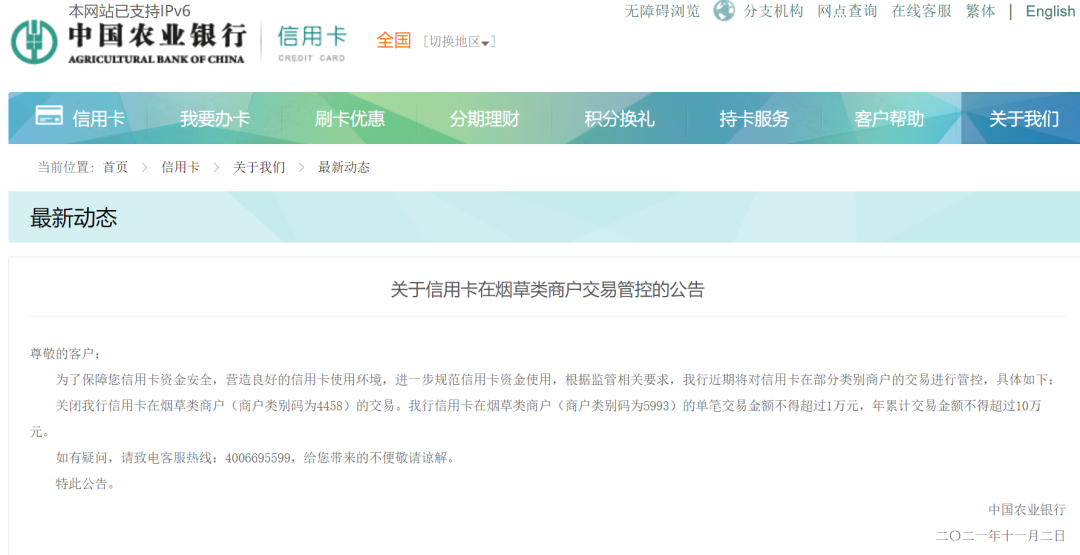The height and width of the screenshot is (555, 1080).
Task: Click the paragraph mentioning 商户类别码为4458
Action: 535,419
